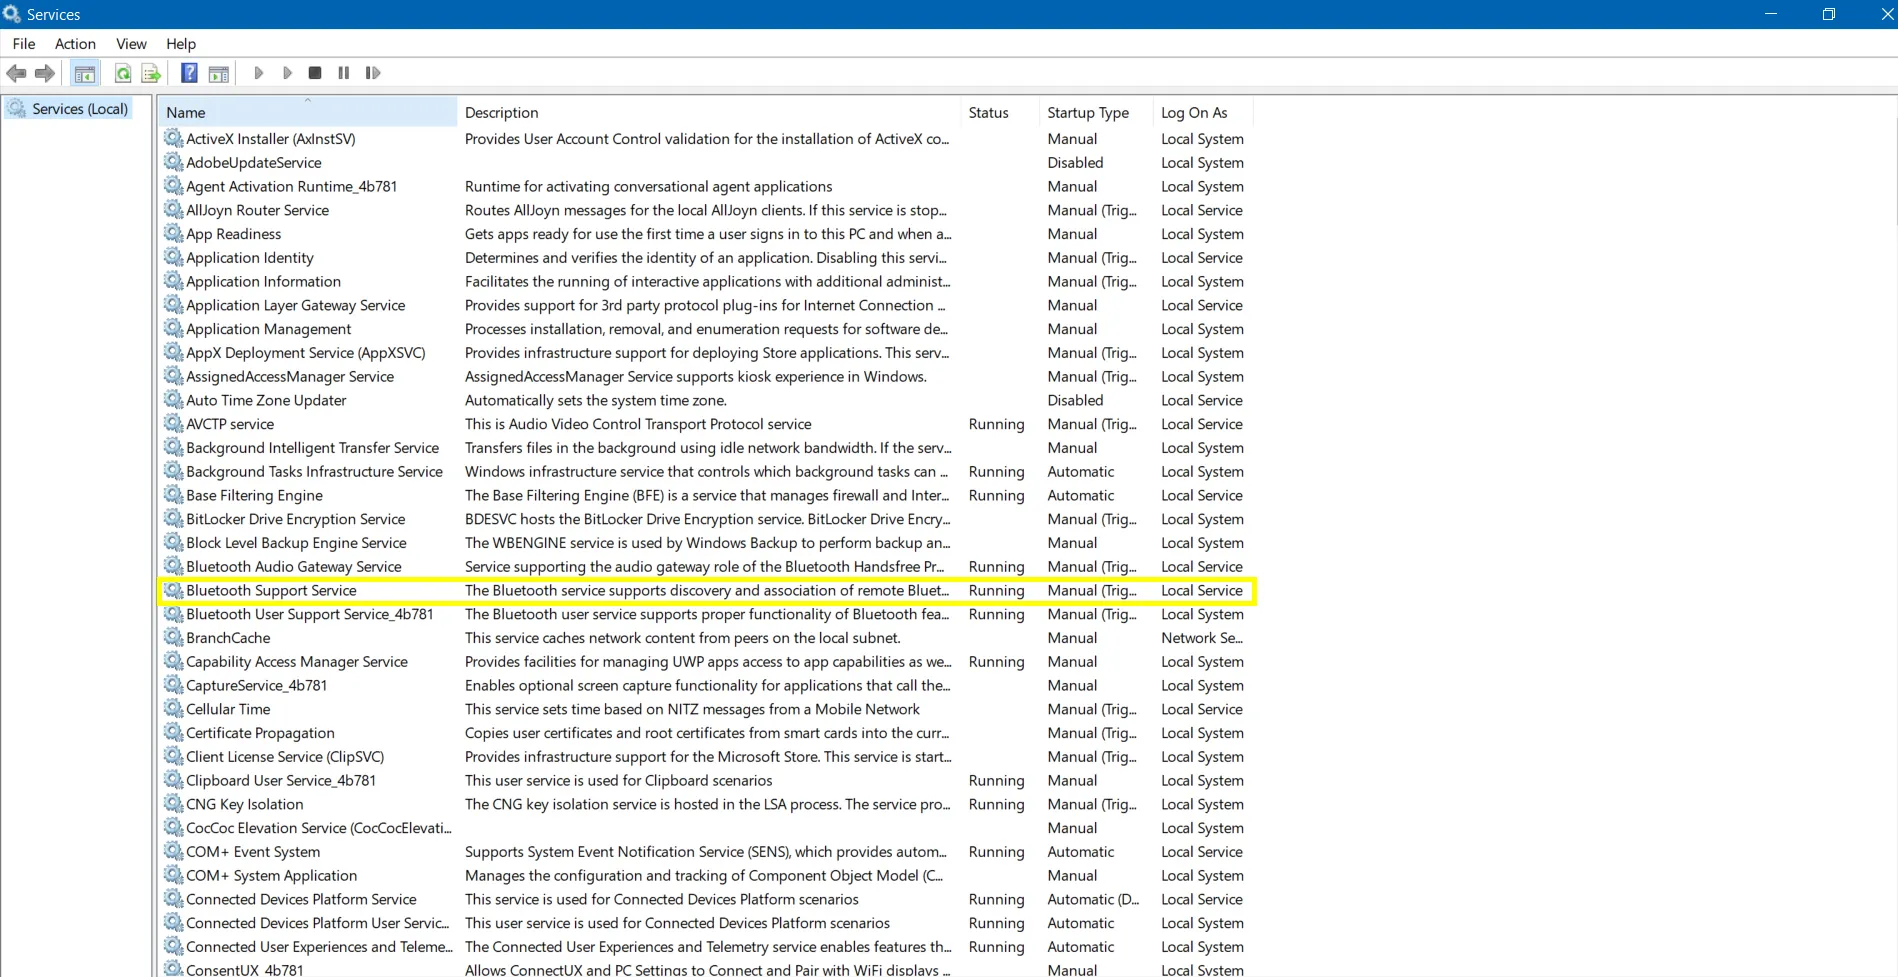Viewport: 1898px width, 977px height.
Task: Click the gear icon of Certificate Propagation
Action: point(174,733)
